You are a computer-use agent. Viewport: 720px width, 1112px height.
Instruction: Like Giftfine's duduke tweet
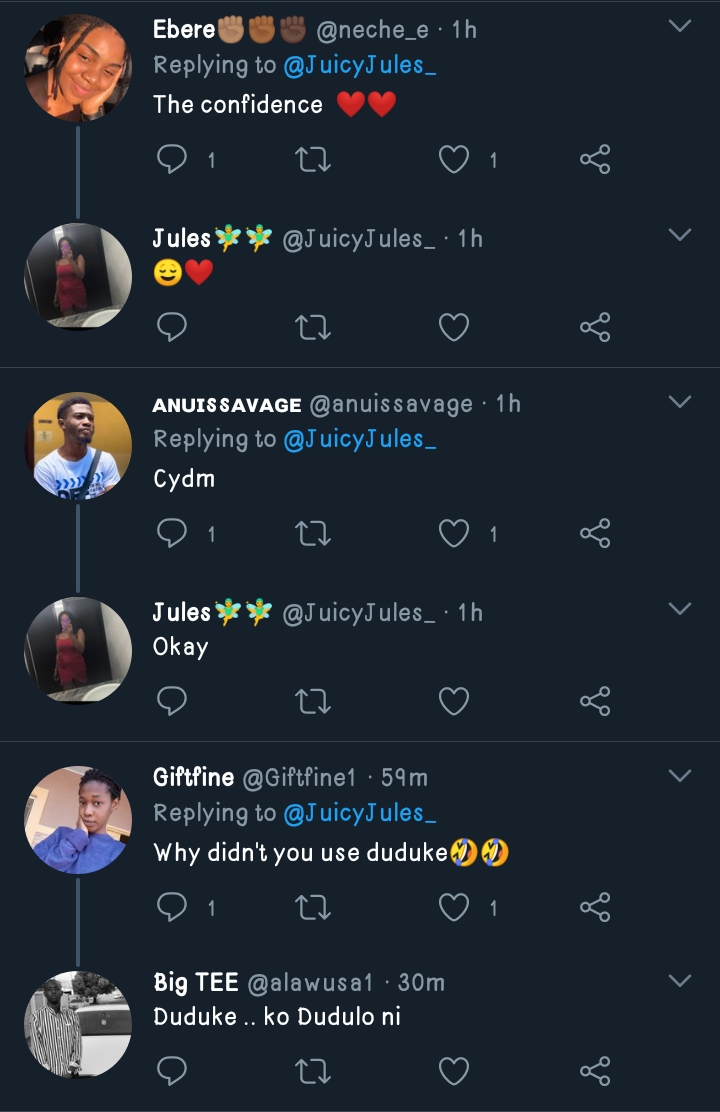click(x=454, y=908)
